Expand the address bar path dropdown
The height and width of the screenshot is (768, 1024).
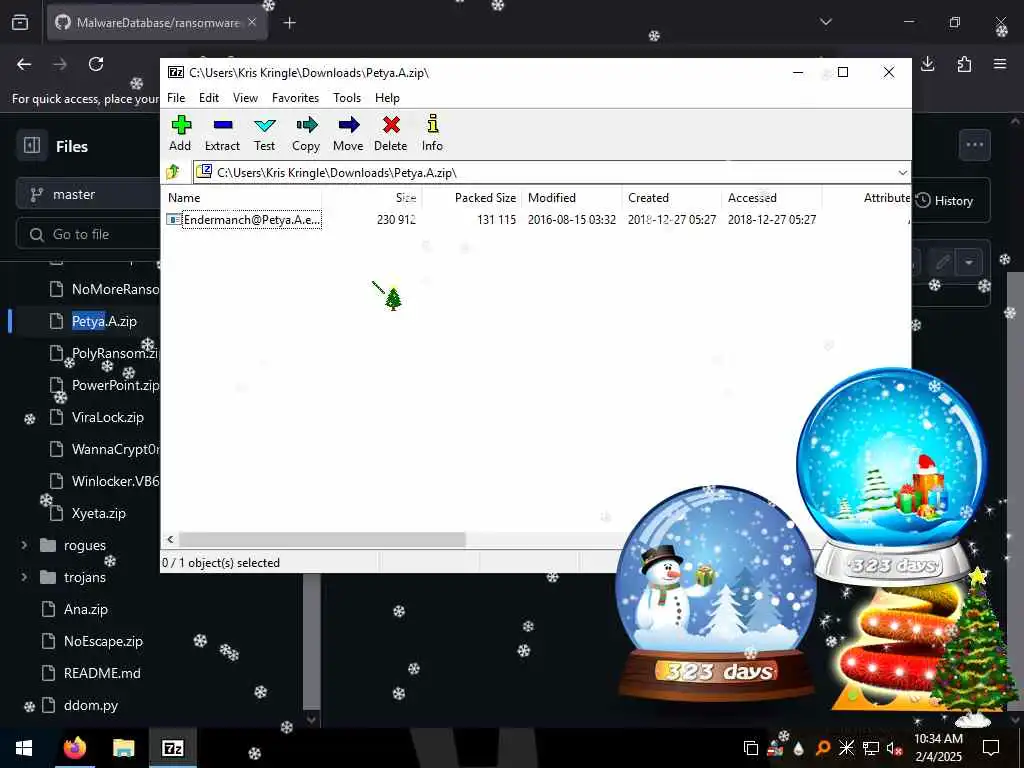click(x=902, y=173)
